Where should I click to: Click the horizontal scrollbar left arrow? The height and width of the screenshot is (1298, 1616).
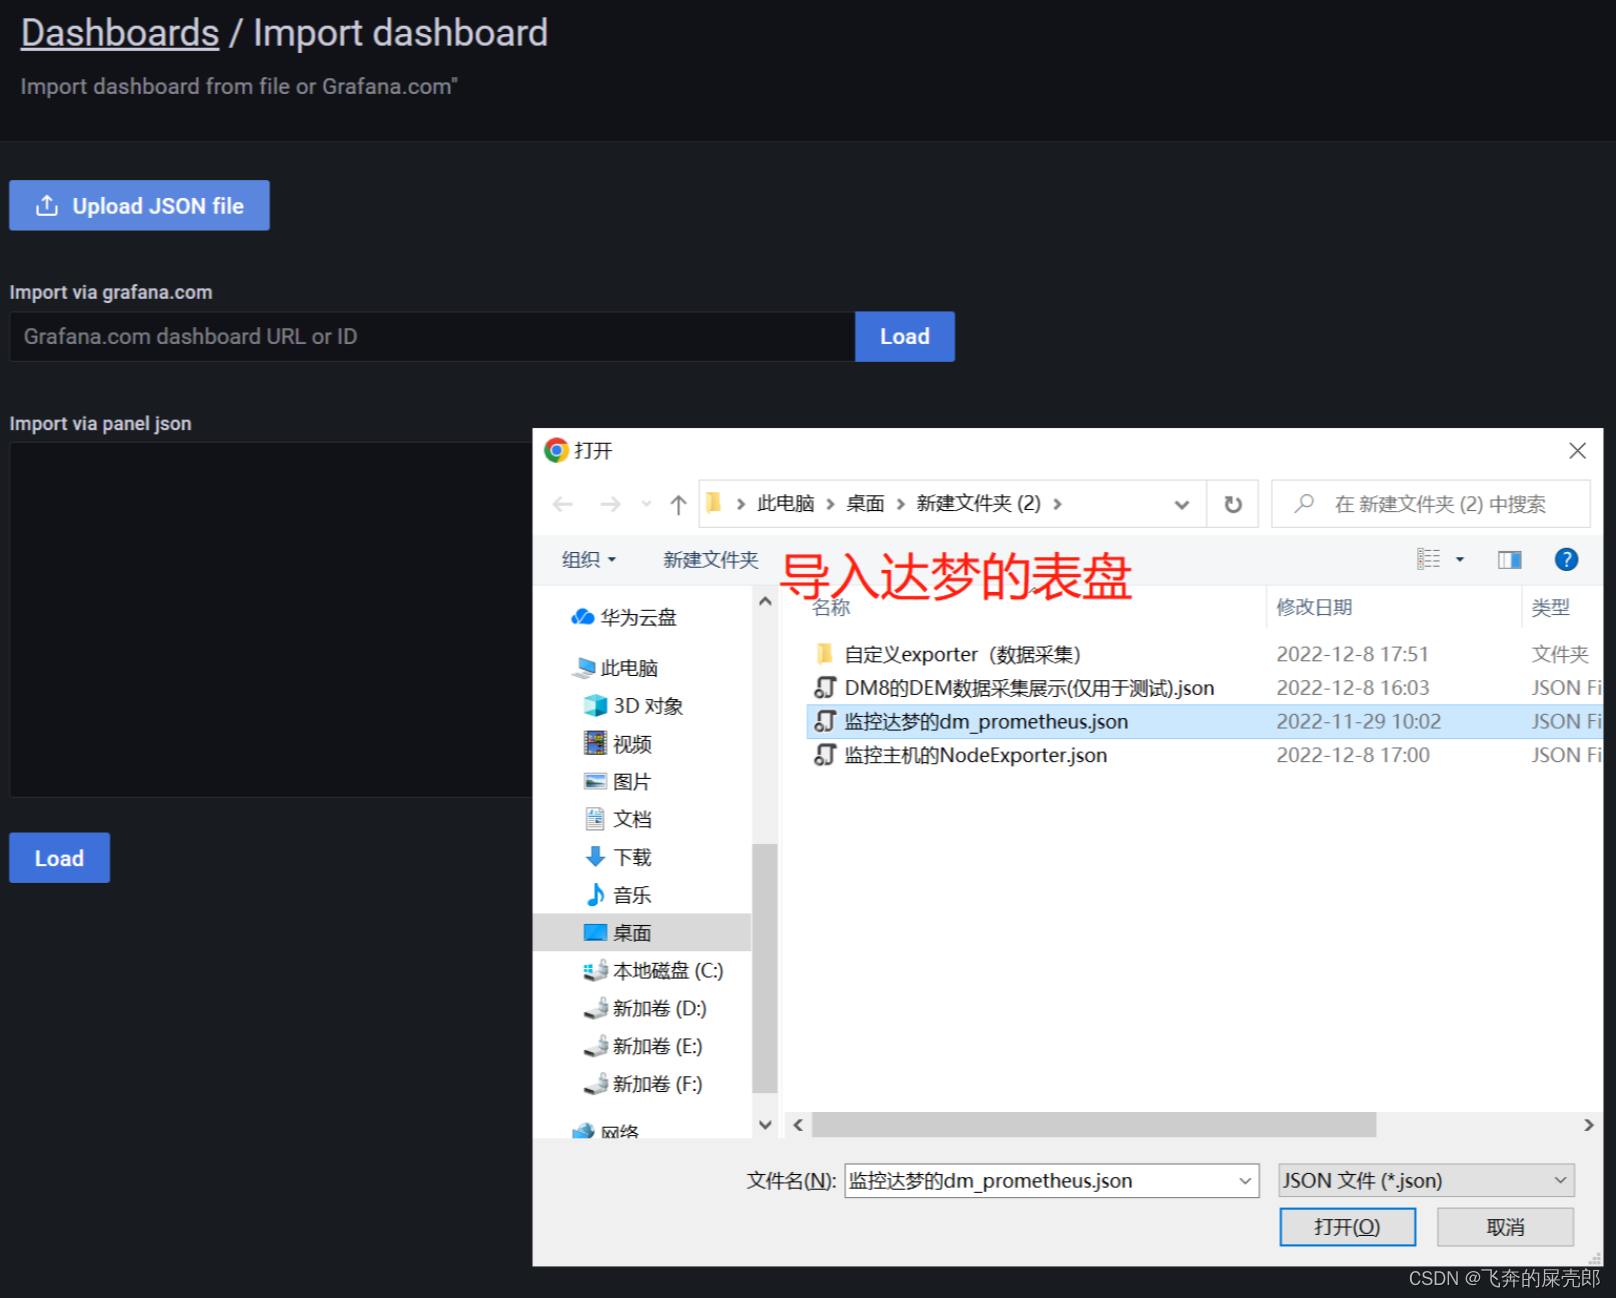point(798,1125)
